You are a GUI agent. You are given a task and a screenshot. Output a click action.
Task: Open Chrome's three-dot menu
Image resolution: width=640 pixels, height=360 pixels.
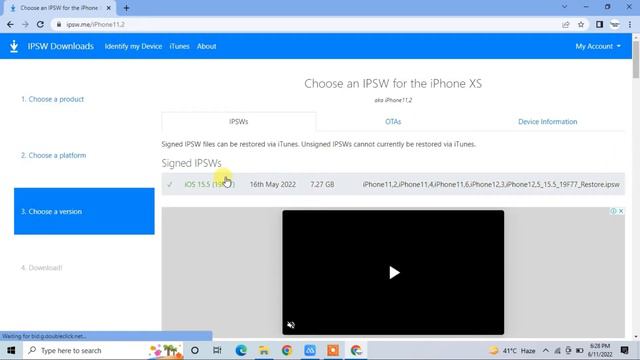tap(630, 24)
